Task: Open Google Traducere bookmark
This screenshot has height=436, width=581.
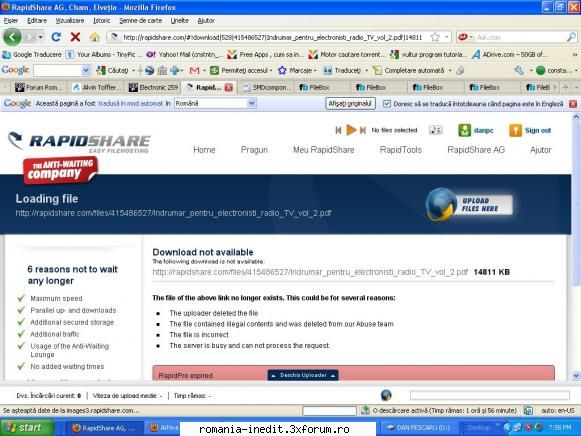Action: [32, 54]
